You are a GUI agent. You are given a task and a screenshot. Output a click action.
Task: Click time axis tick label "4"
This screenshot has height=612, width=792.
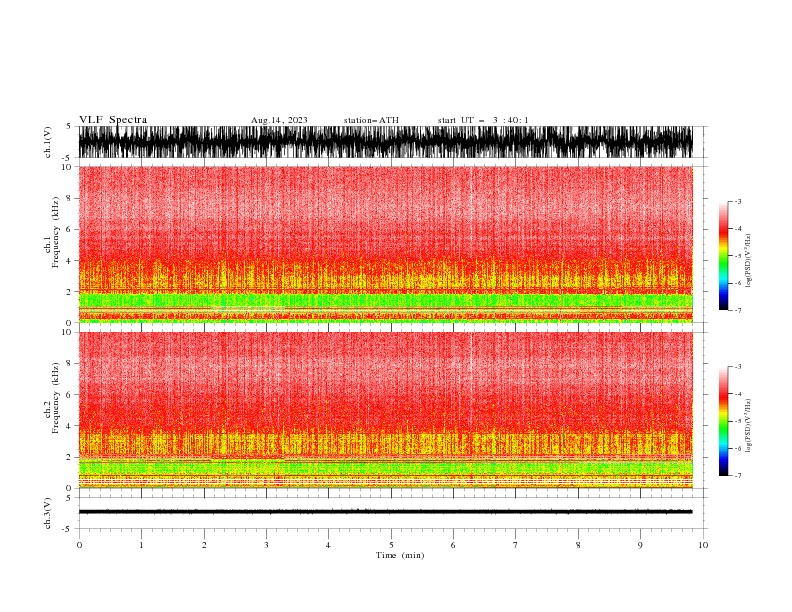(328, 545)
